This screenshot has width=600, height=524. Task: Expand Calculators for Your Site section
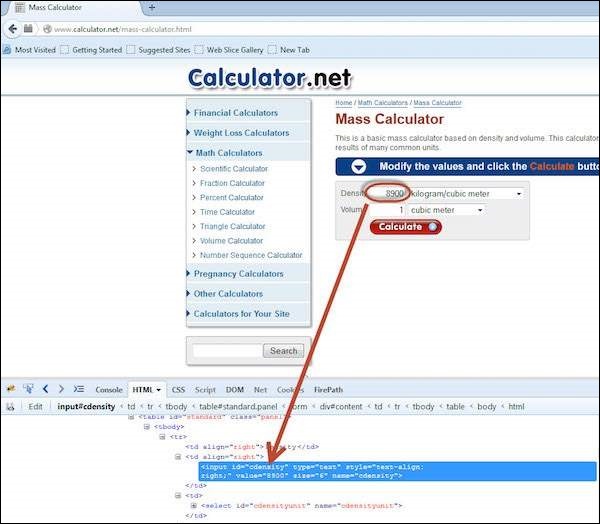(241, 313)
